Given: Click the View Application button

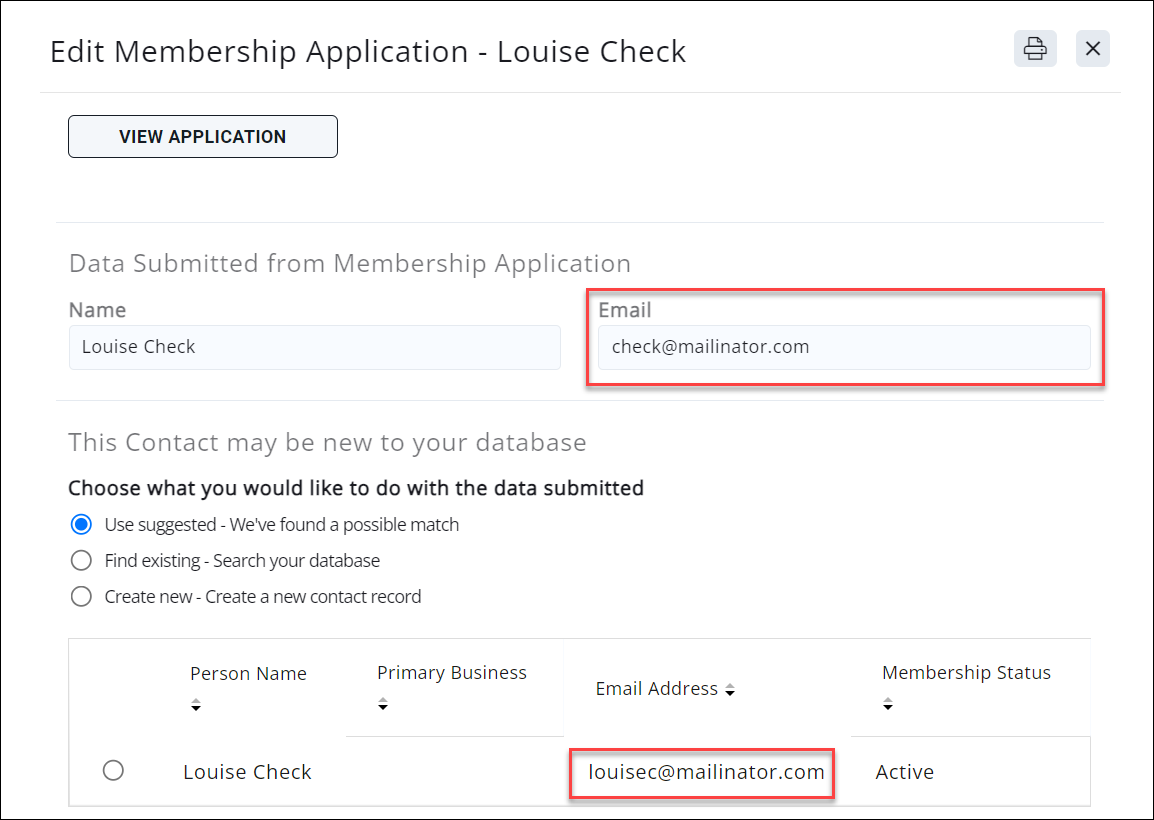Looking at the screenshot, I should coord(203,137).
